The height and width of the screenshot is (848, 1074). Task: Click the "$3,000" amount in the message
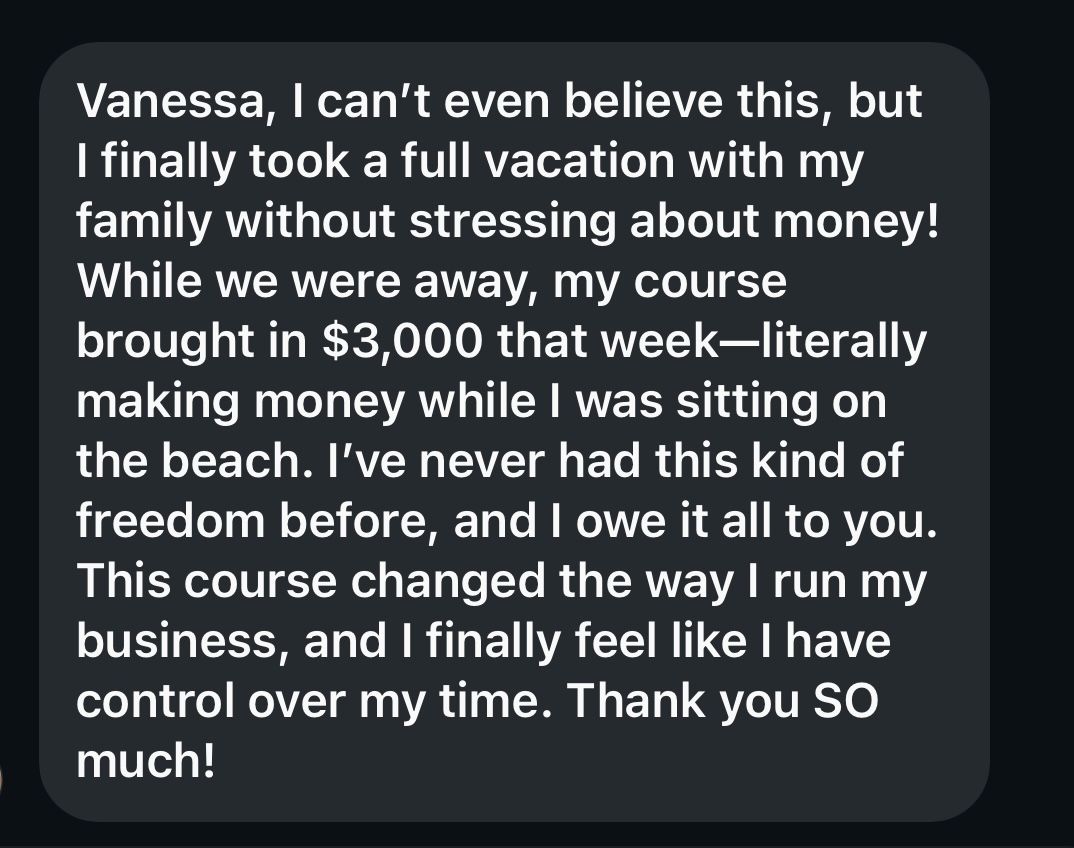402,342
